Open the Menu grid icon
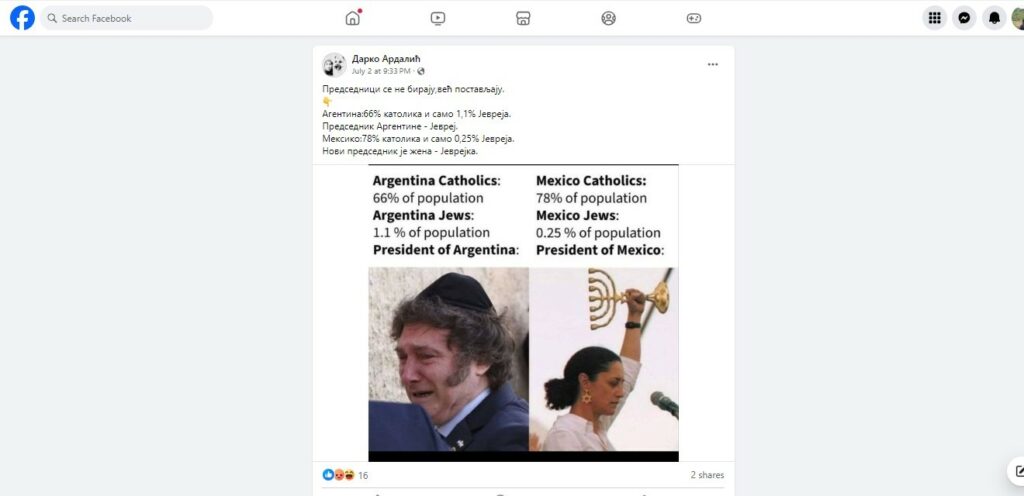 (x=935, y=18)
